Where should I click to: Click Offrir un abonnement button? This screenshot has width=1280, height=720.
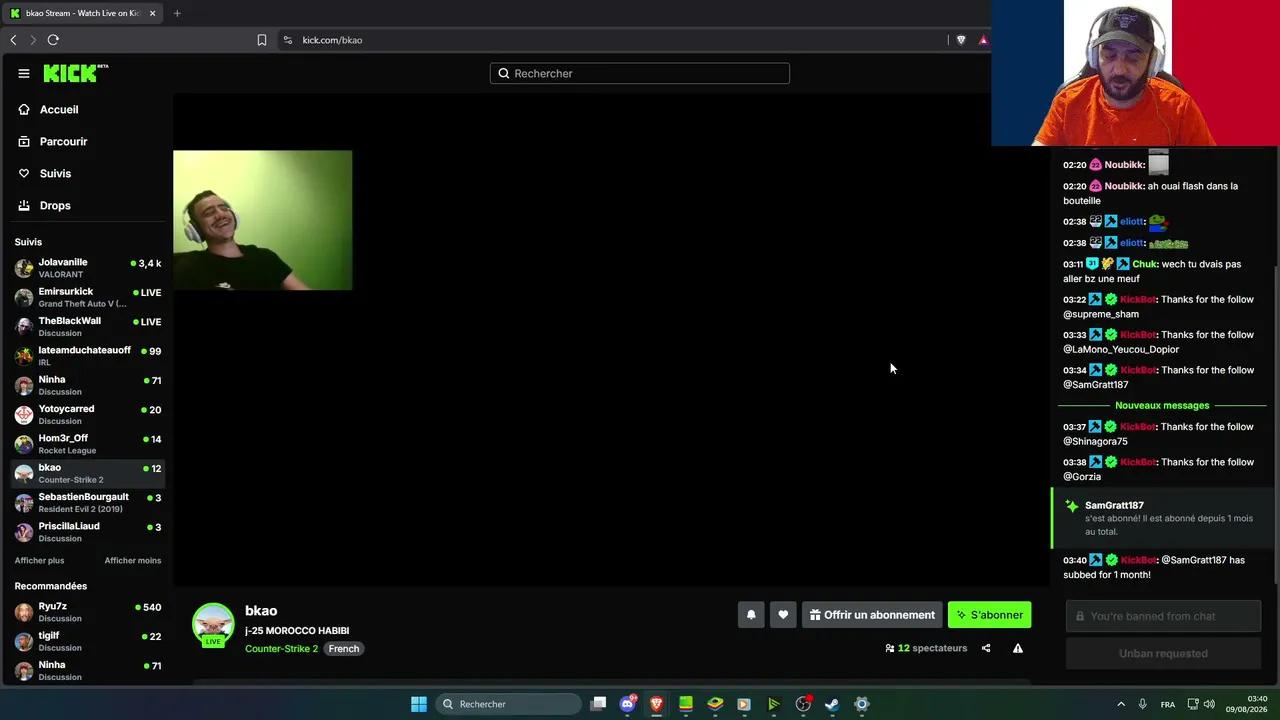[872, 615]
